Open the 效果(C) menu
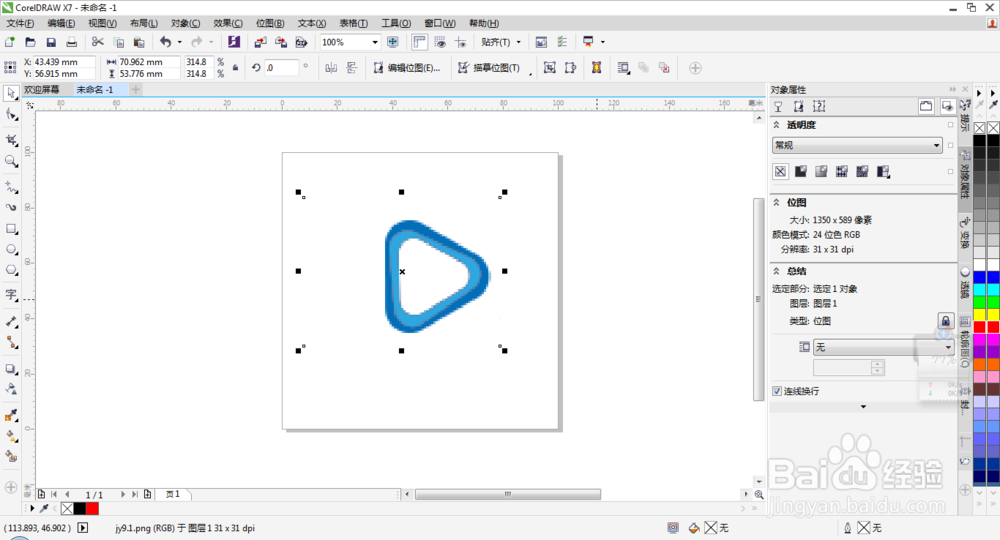The height and width of the screenshot is (540, 1000). tap(228, 23)
